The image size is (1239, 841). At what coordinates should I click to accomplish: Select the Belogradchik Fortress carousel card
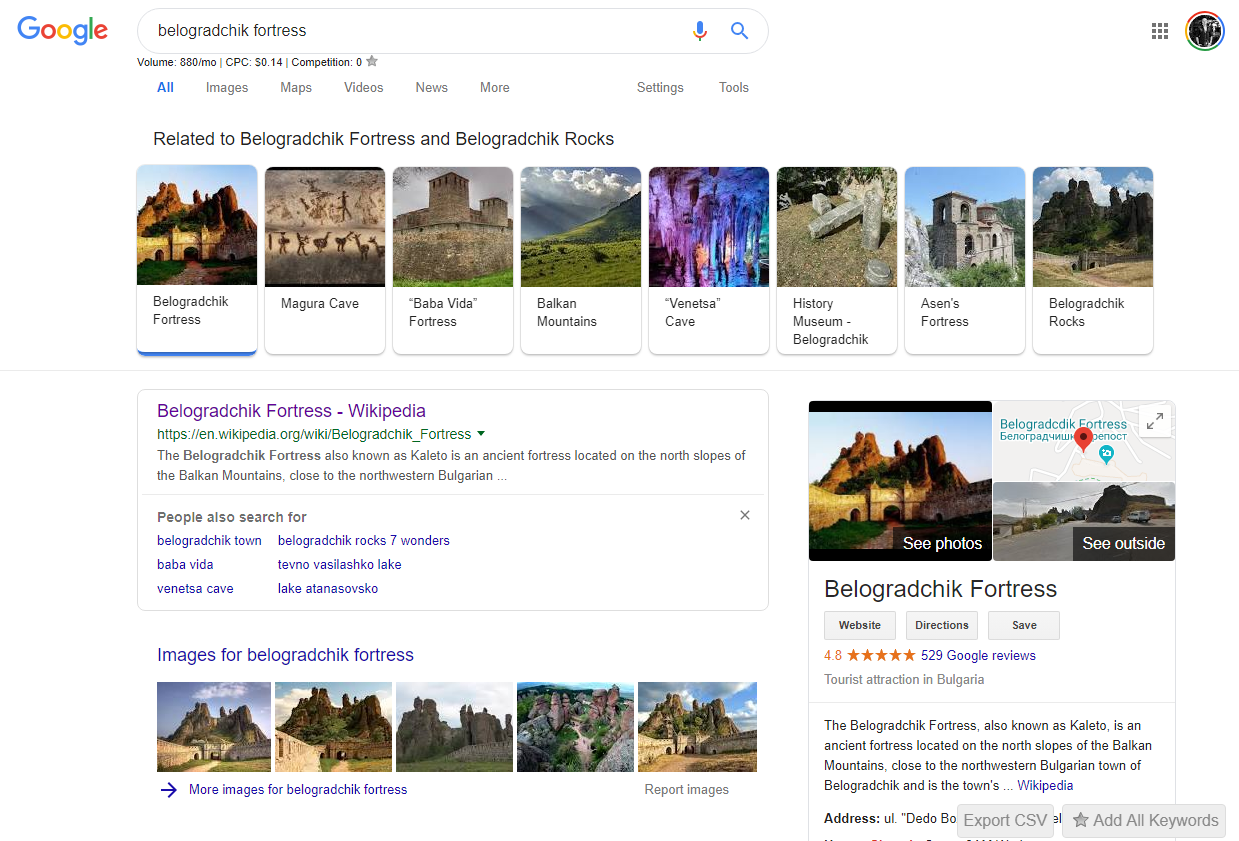click(x=197, y=260)
